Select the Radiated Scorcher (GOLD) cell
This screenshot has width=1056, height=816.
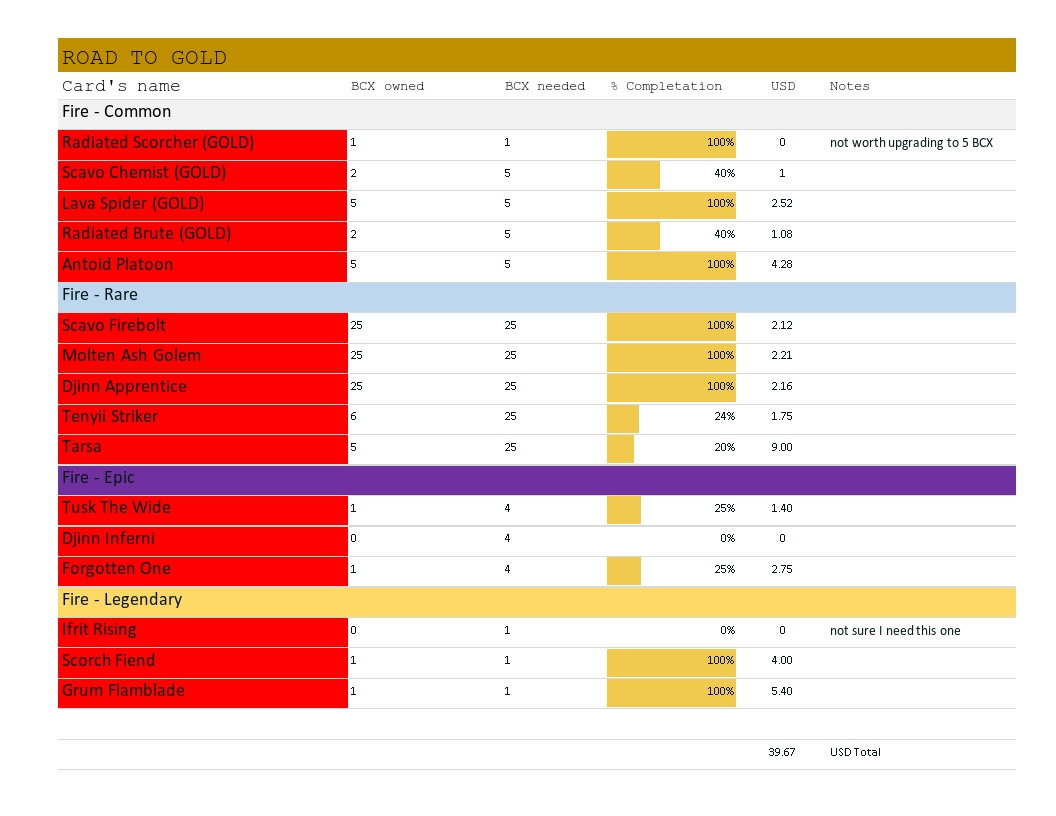coord(203,143)
